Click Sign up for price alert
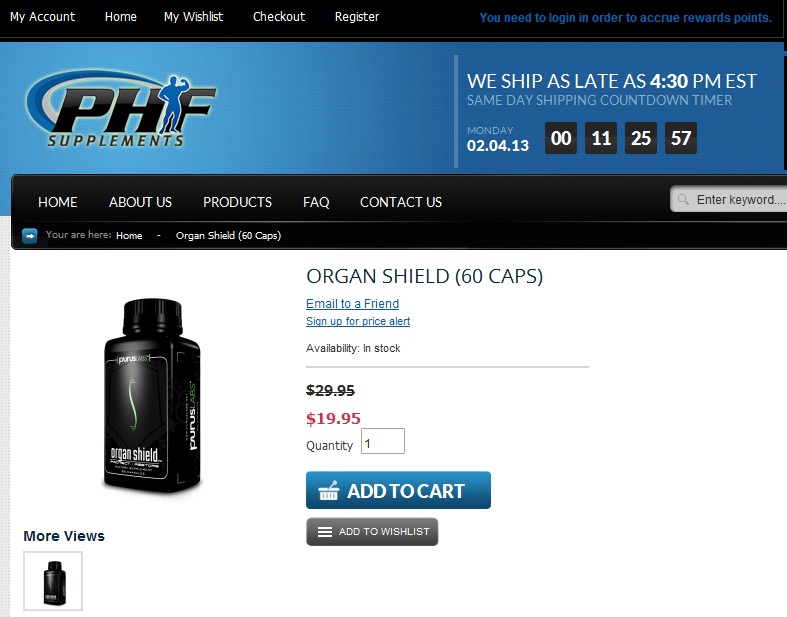This screenshot has width=787, height=617. point(358,321)
